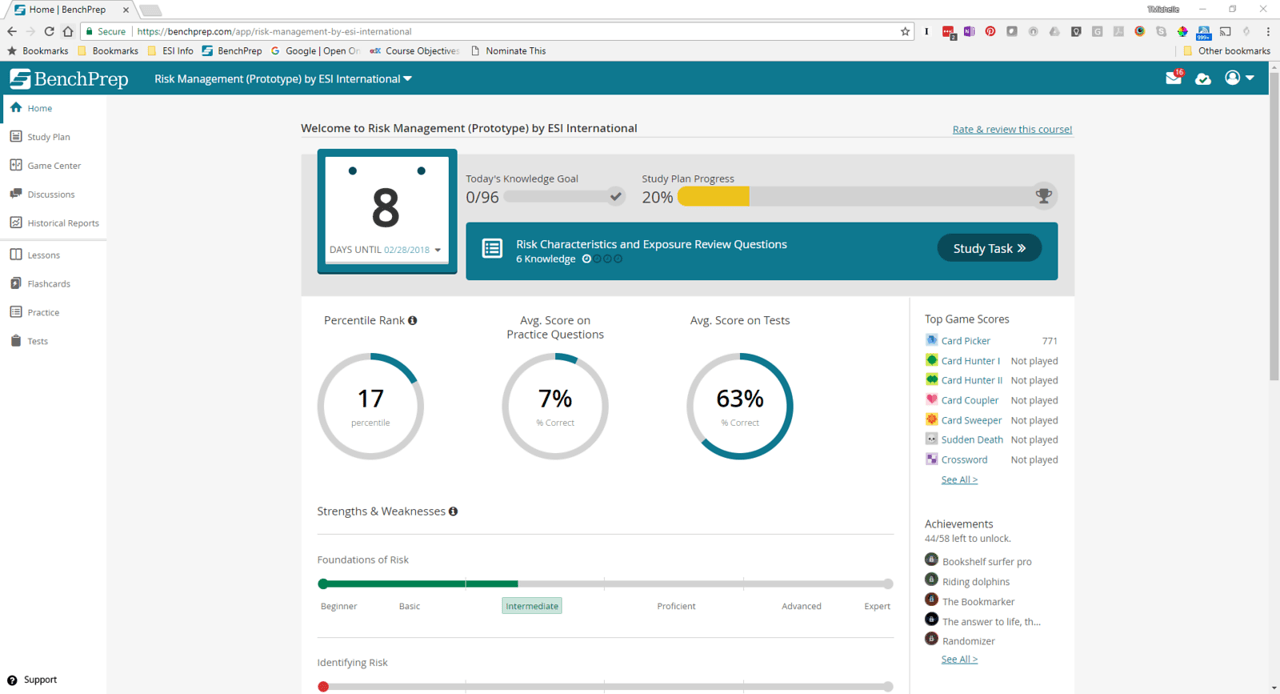This screenshot has height=694, width=1280.
Task: Click See All under Achievements
Action: [x=959, y=659]
